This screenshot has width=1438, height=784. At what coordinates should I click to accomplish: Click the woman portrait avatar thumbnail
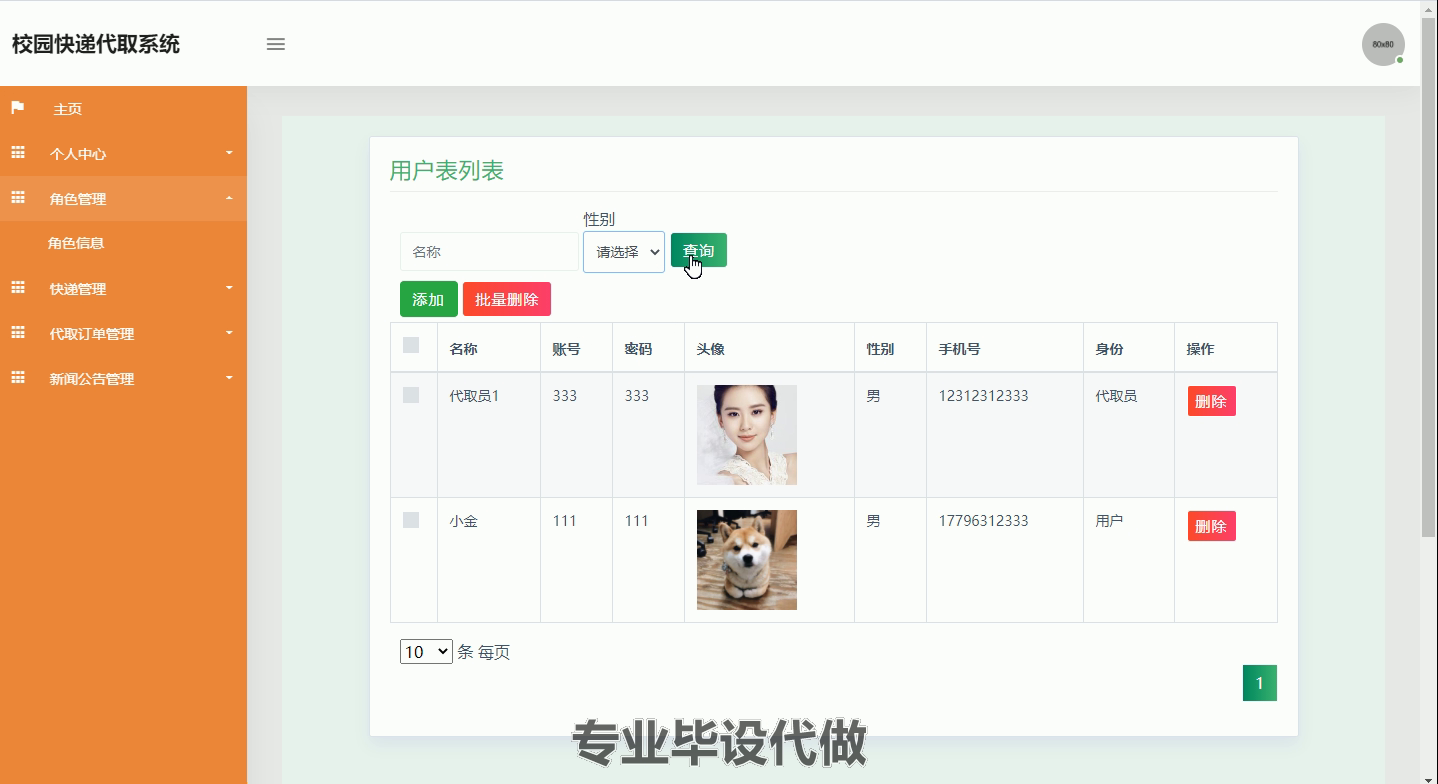pos(747,435)
